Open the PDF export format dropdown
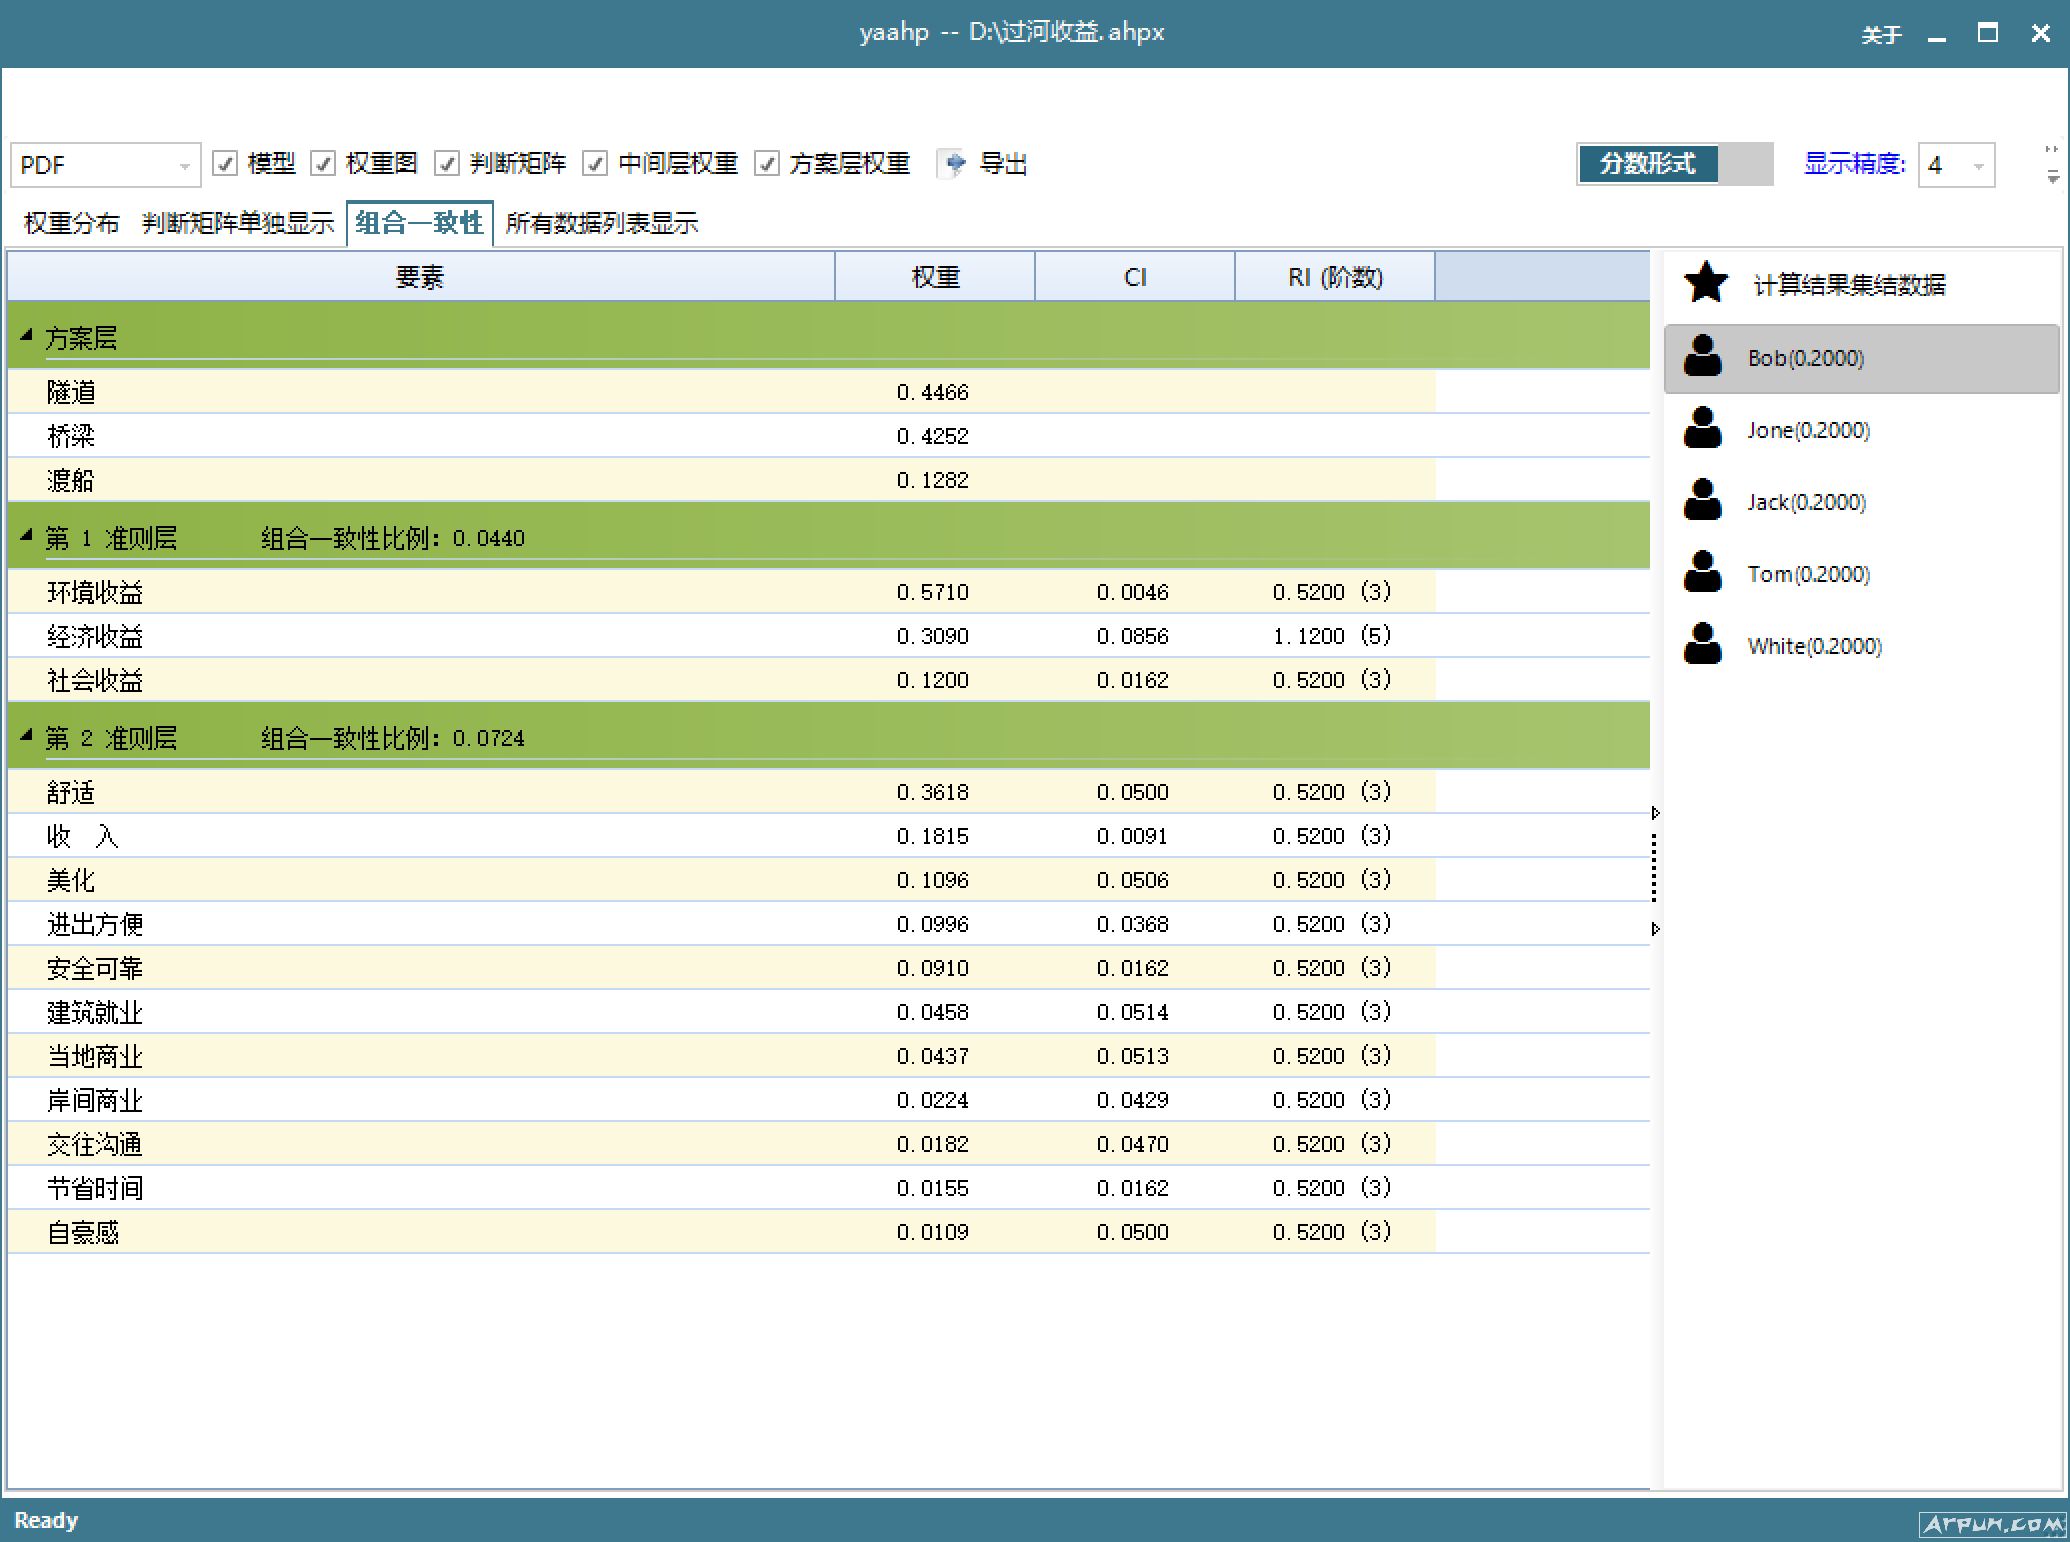 (x=184, y=166)
